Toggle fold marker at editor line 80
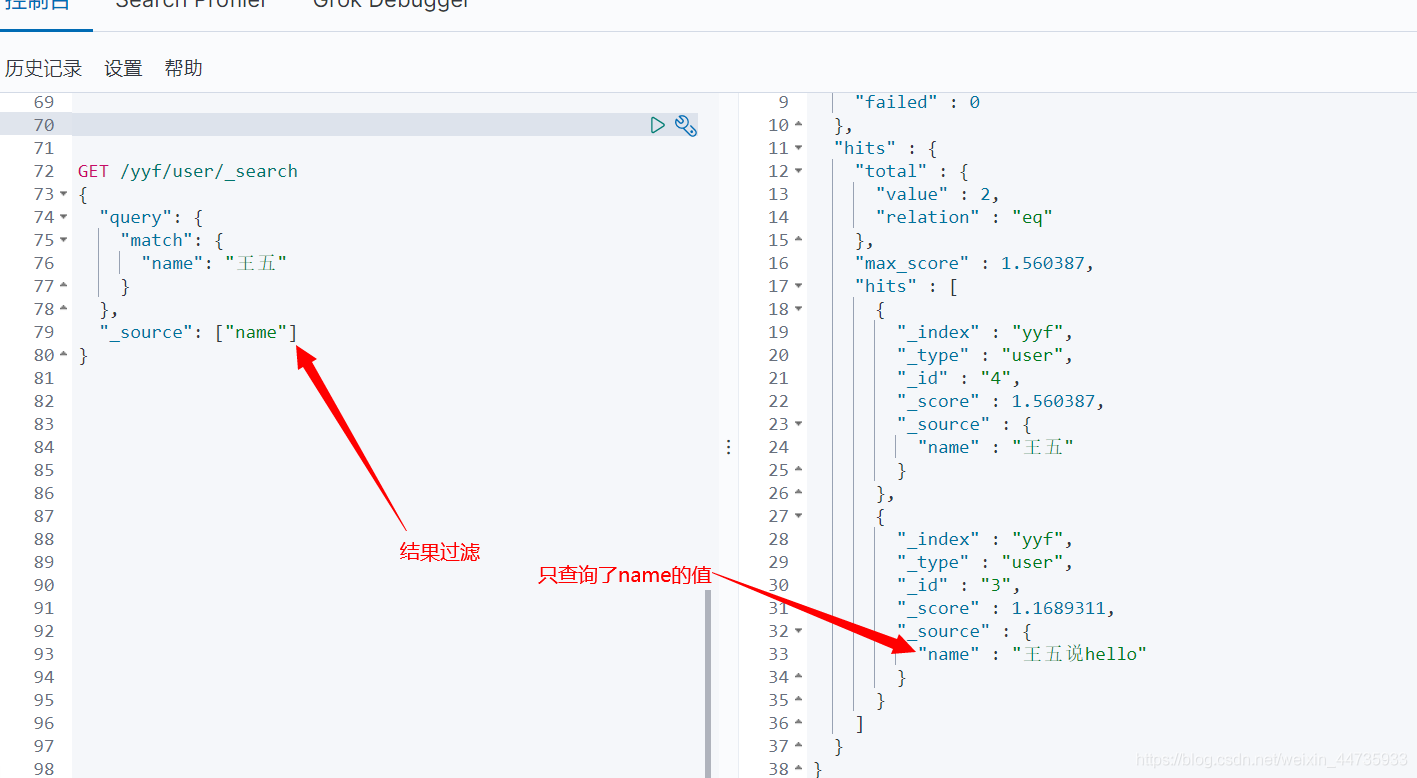Screen dimensions: 1417x778 point(64,355)
